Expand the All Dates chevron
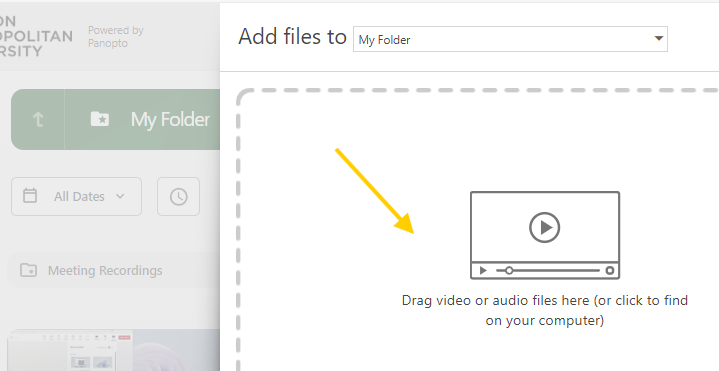The height and width of the screenshot is (371, 719). coord(120,196)
